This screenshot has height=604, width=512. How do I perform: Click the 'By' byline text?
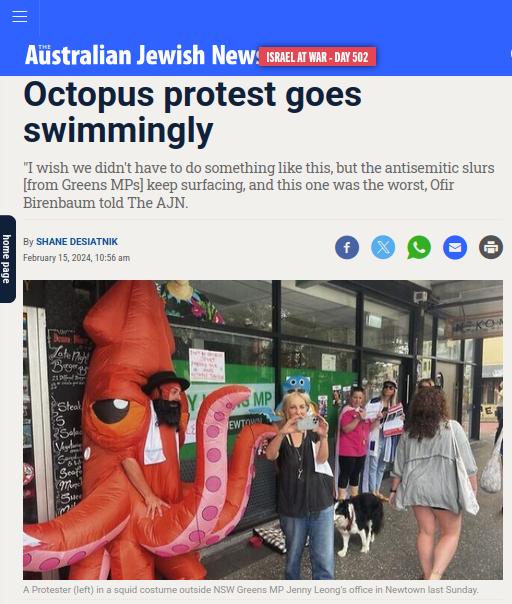(x=28, y=242)
